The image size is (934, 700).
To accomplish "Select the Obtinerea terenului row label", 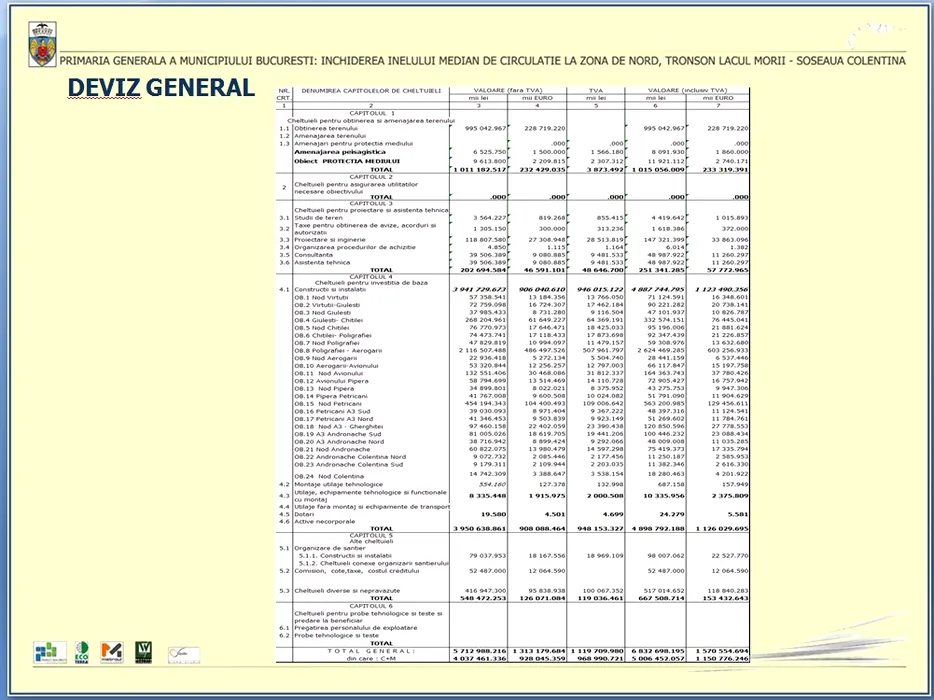I will click(x=324, y=128).
